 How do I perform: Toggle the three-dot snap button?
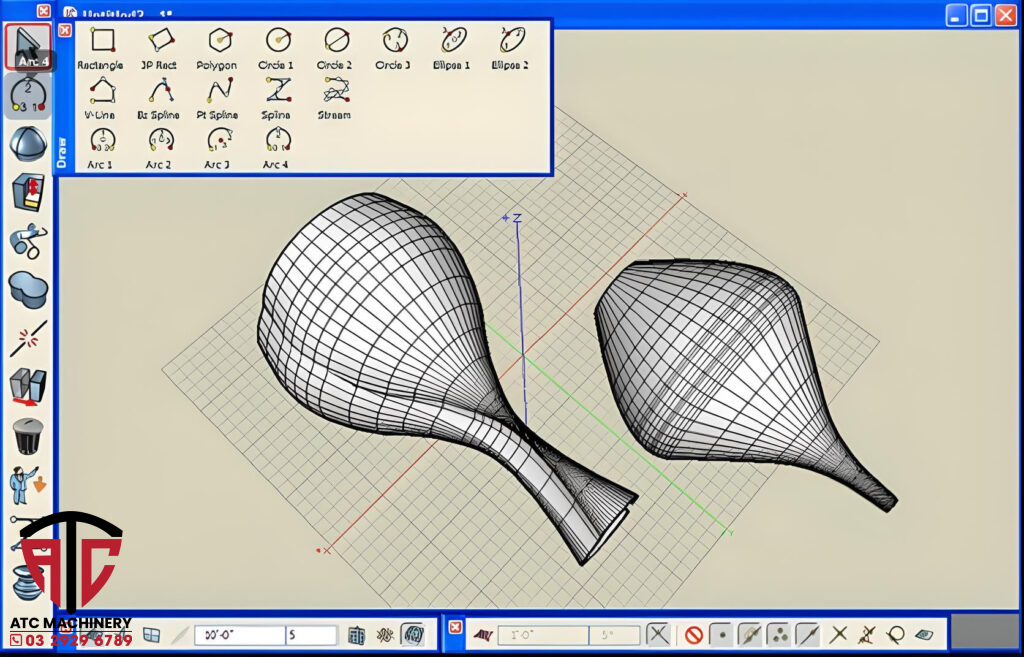coord(778,634)
